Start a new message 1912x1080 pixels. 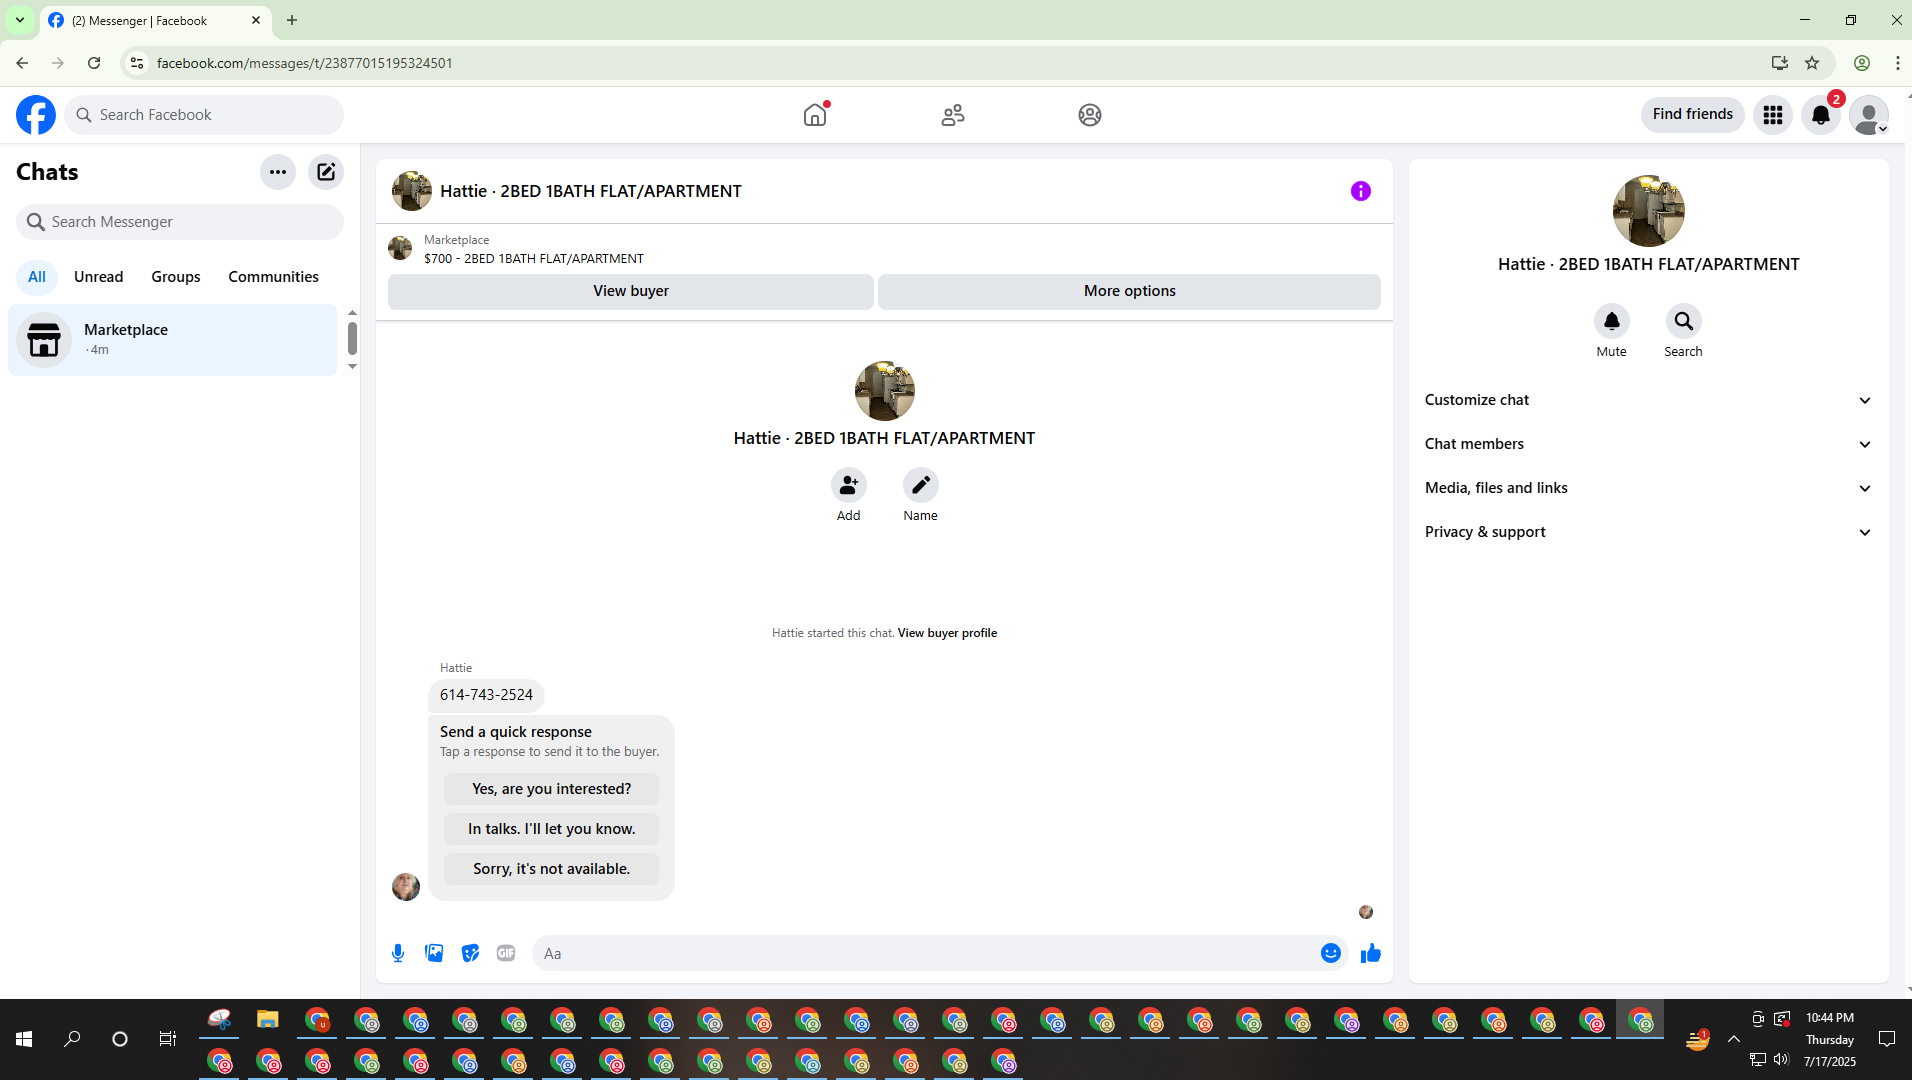point(326,172)
